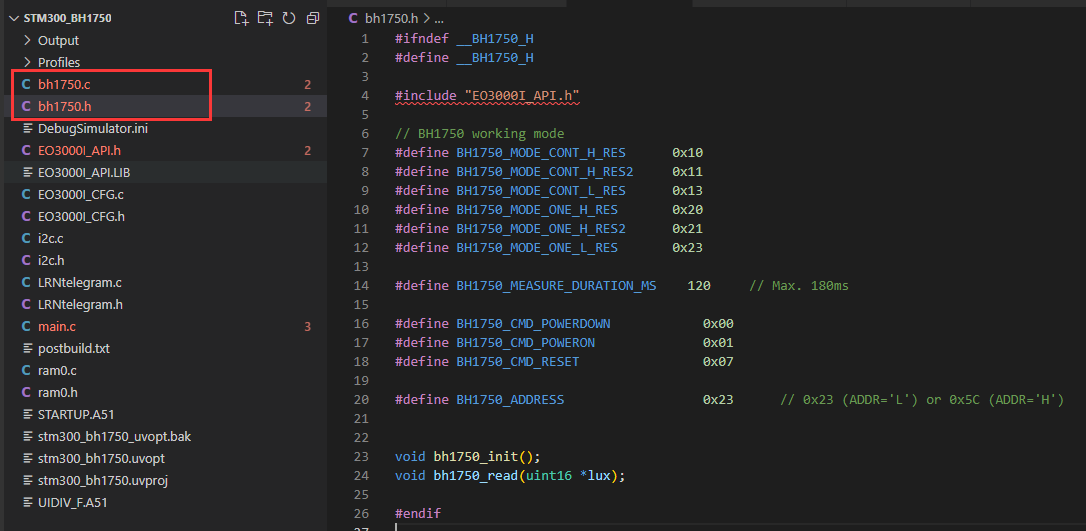Click the C file icon beside main.c
The width and height of the screenshot is (1086, 531).
pyautogui.click(x=26, y=326)
